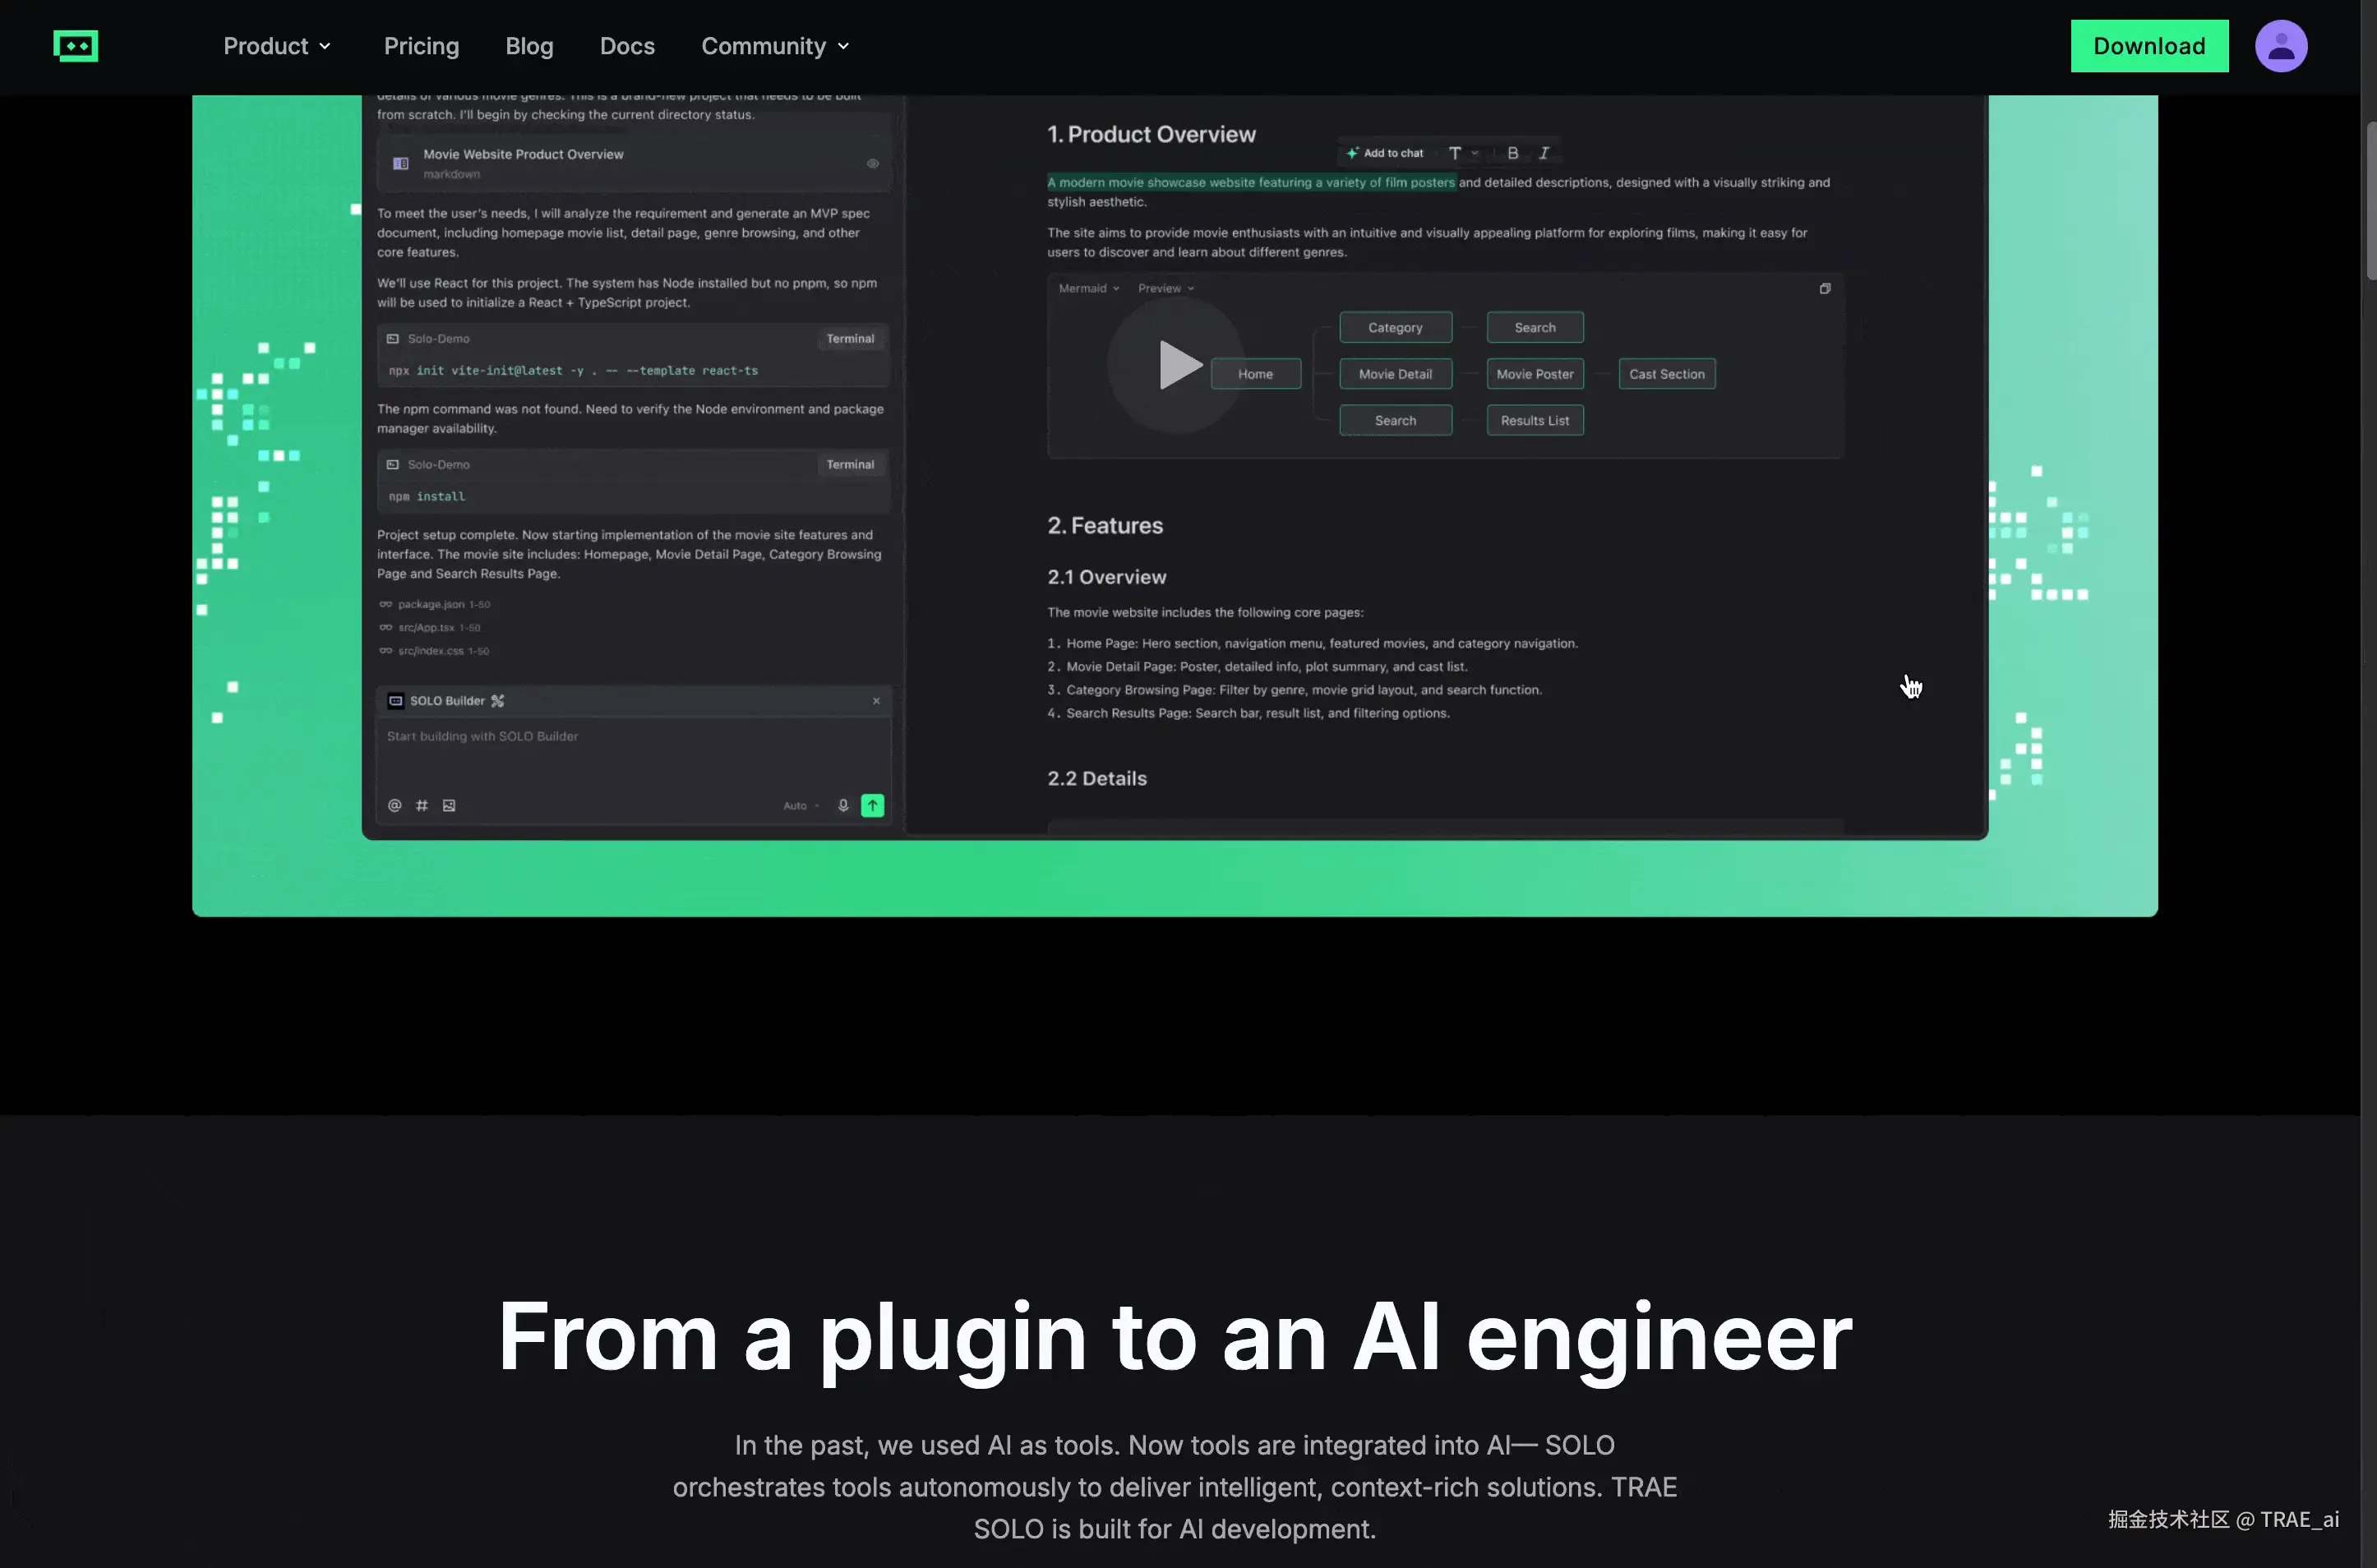This screenshot has height=1568, width=2377.
Task: Play the demo video
Action: [x=1177, y=365]
